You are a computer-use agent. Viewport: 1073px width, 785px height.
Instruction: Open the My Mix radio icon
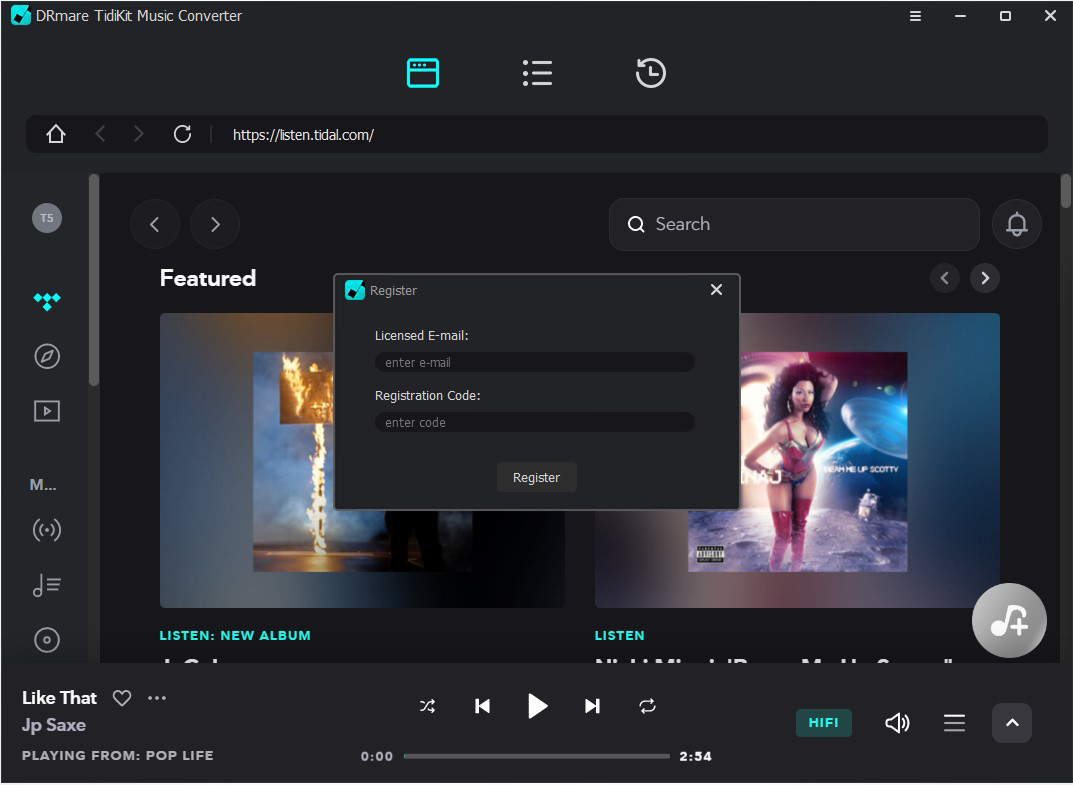pos(47,530)
